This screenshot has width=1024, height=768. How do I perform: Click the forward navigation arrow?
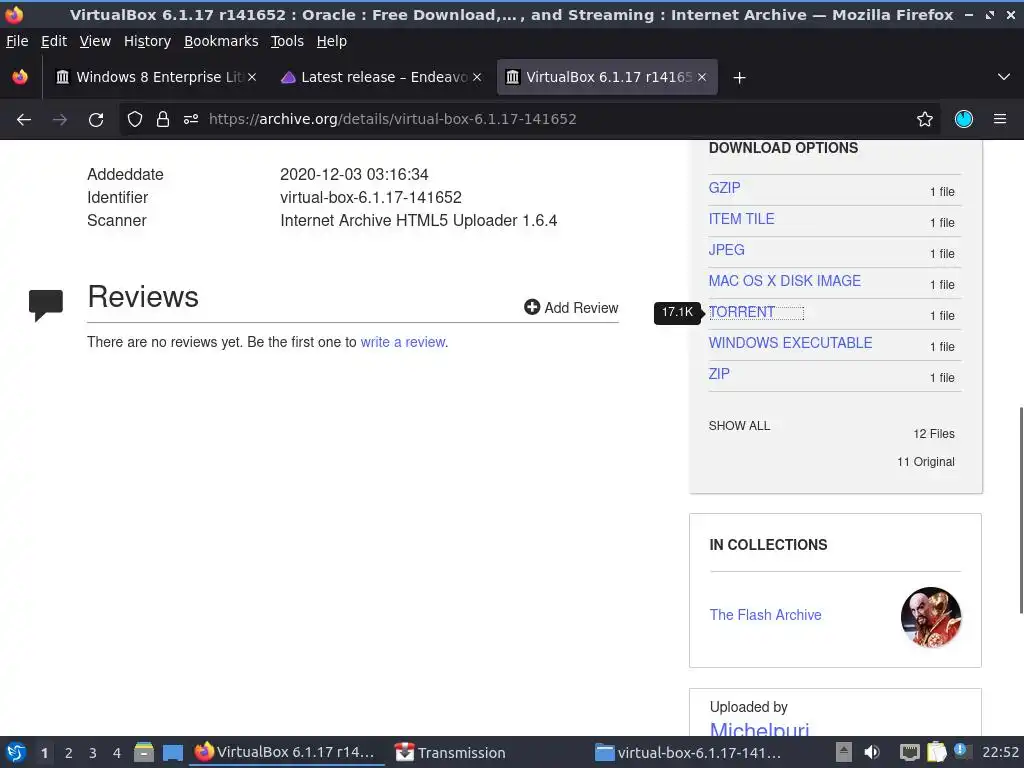[59, 119]
